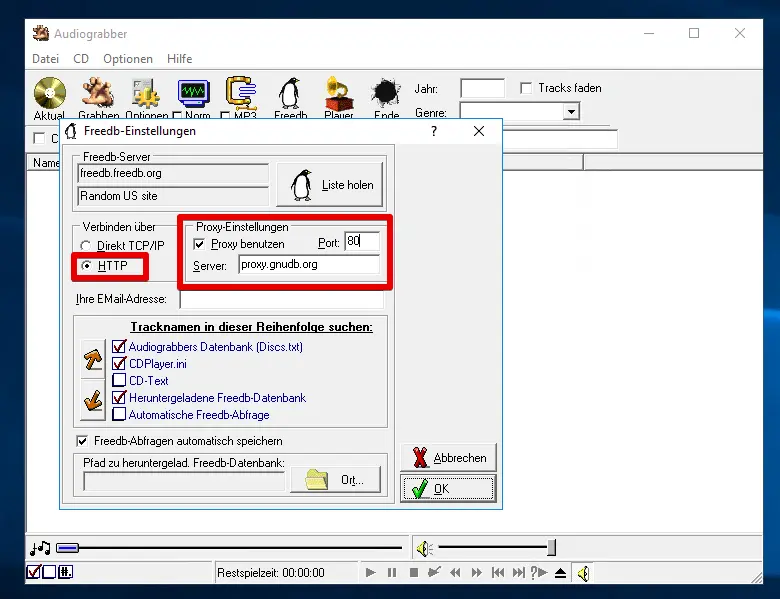Open Optionen gear toolbar icon

click(x=146, y=93)
